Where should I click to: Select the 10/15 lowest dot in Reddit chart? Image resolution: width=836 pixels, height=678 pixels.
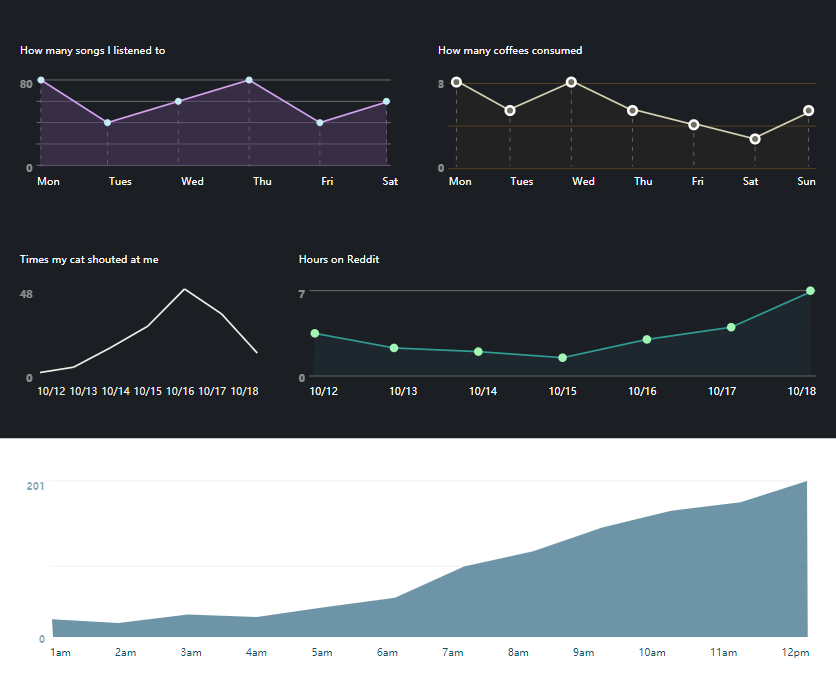[x=562, y=358]
